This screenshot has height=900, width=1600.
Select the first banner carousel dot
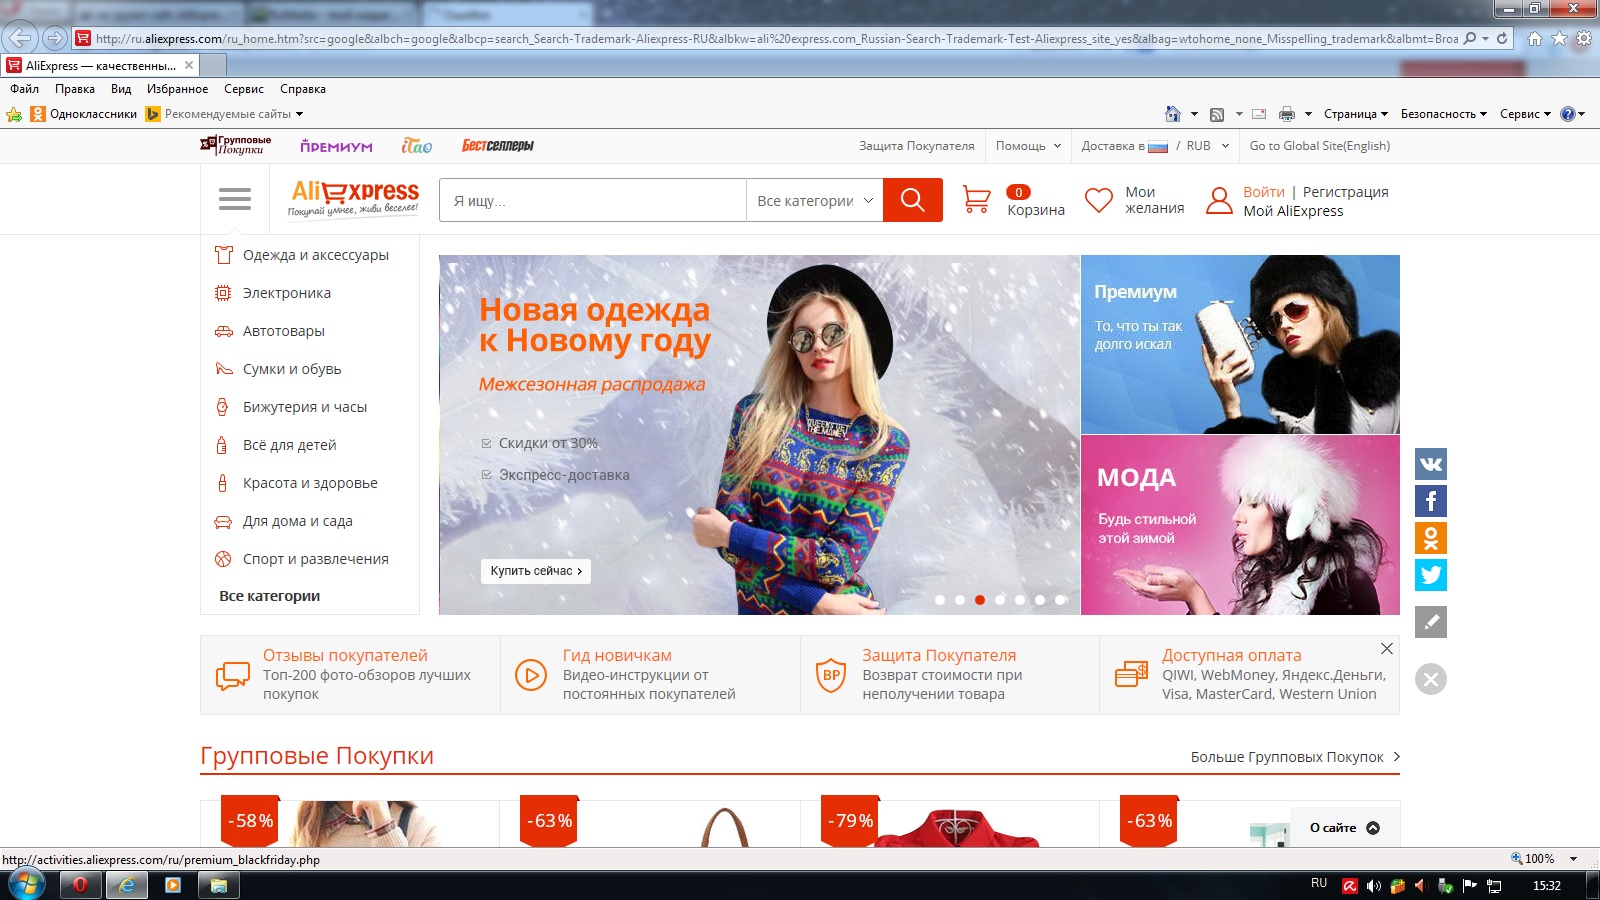[x=940, y=600]
